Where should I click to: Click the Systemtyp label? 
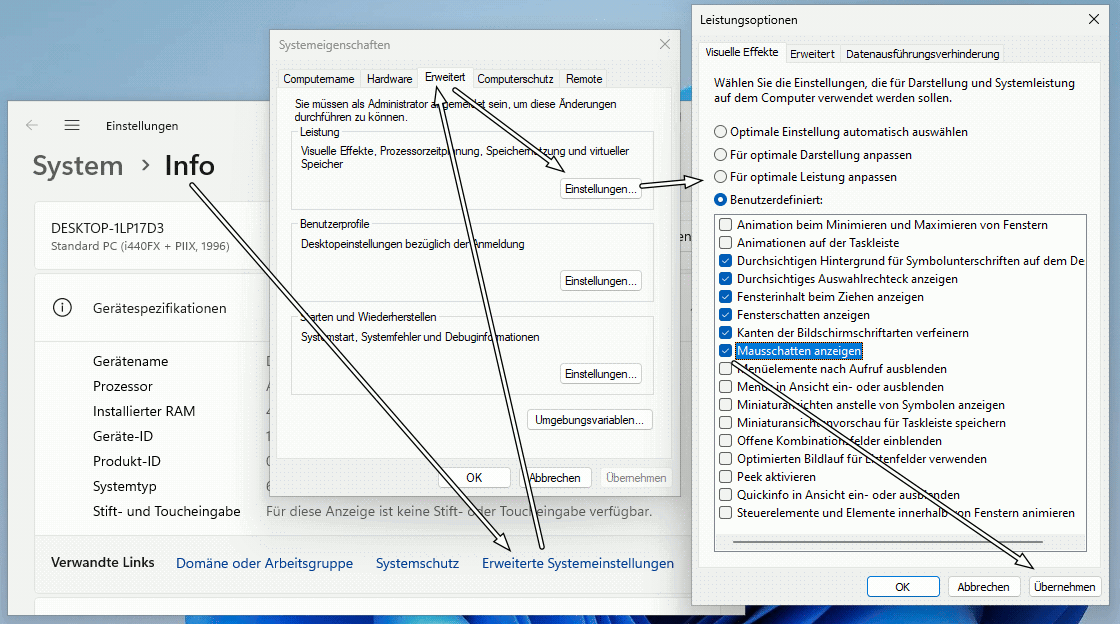(x=124, y=486)
